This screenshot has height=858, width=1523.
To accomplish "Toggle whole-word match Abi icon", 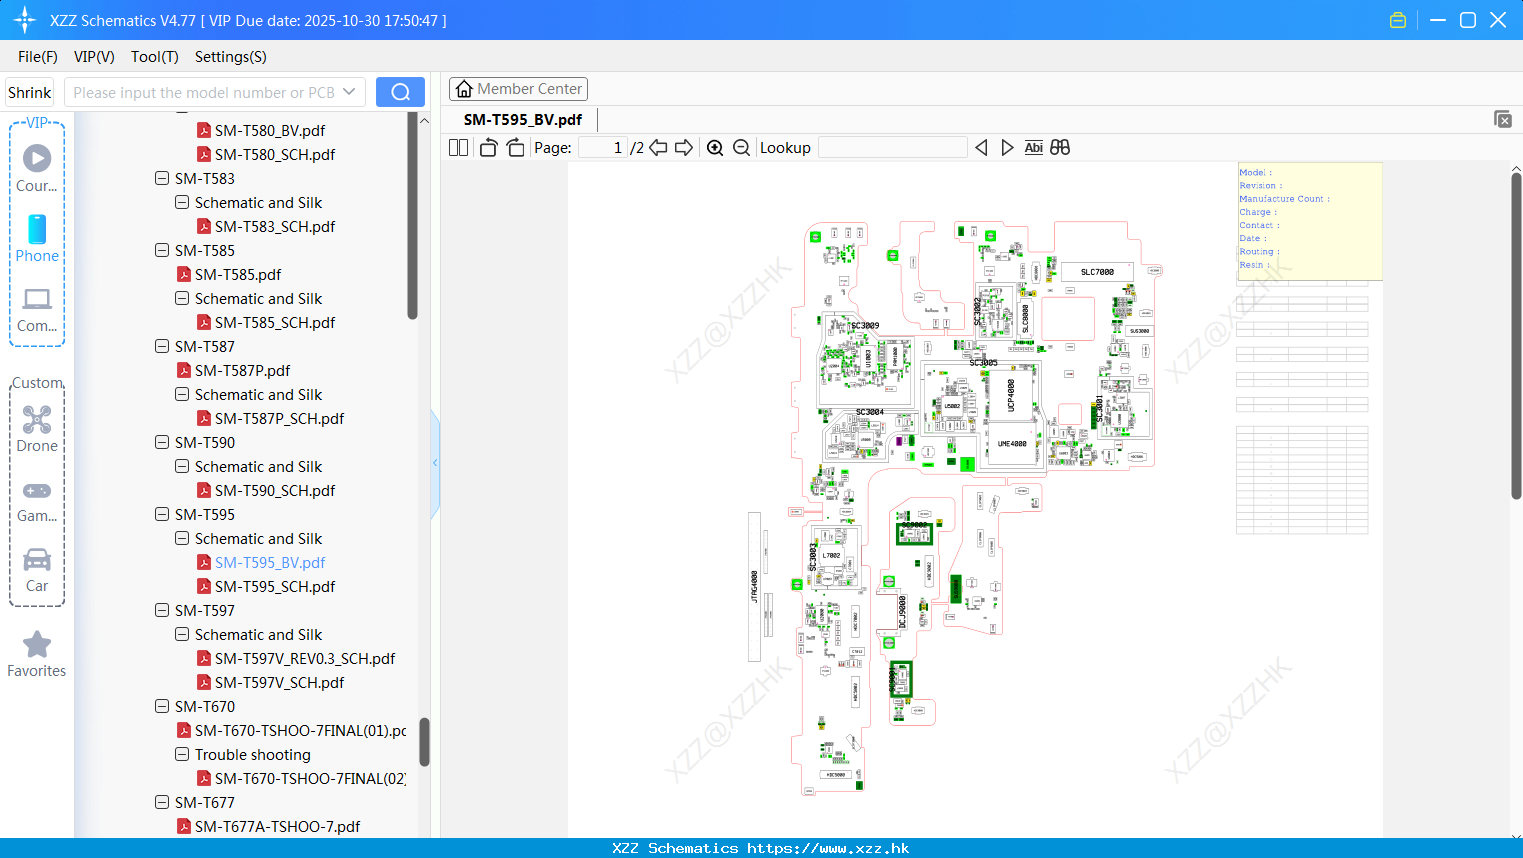I will 1033,147.
